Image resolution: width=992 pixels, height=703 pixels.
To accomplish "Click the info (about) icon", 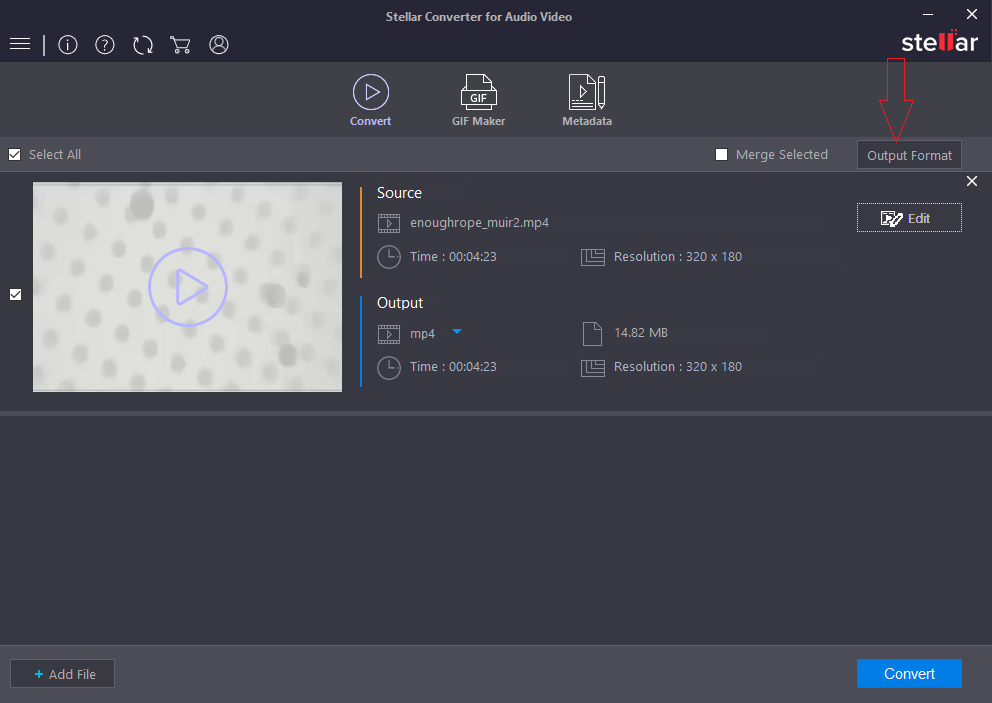I will point(68,45).
